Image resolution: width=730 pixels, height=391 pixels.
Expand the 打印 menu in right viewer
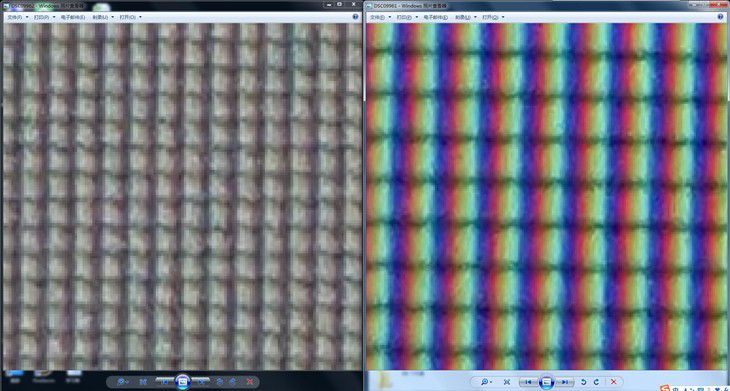(x=407, y=17)
